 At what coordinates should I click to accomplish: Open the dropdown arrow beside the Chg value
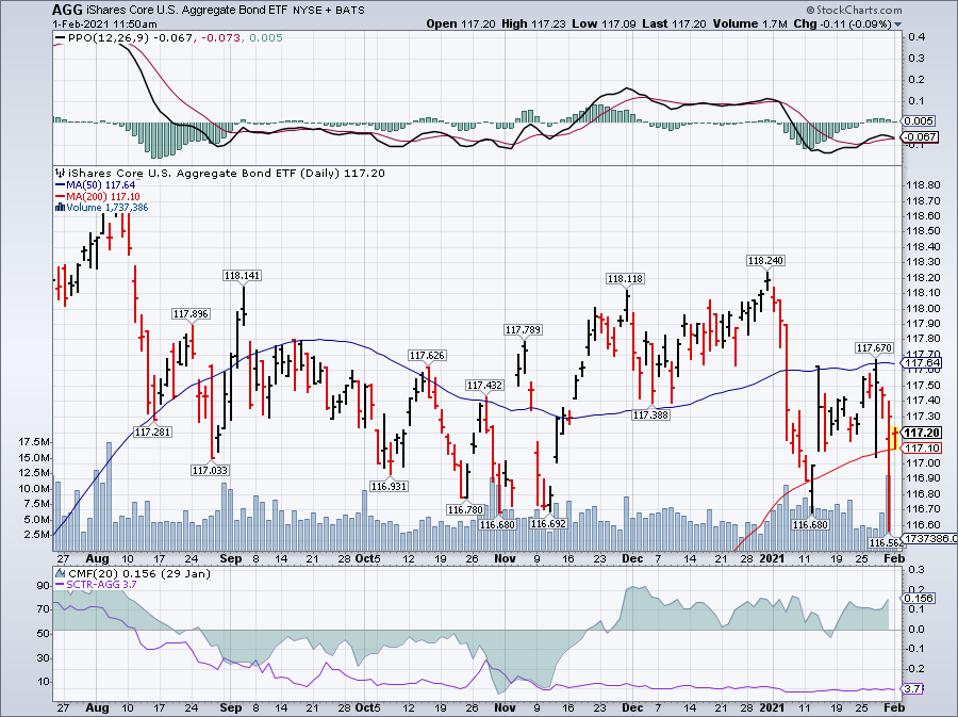tap(898, 24)
